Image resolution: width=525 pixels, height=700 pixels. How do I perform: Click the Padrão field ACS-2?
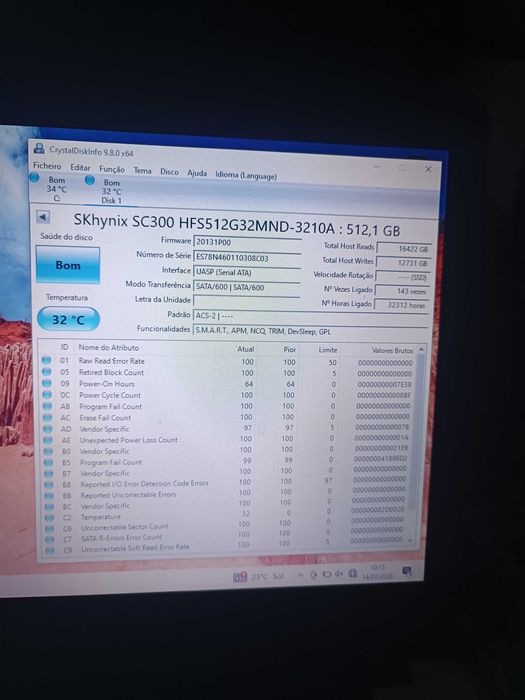click(310, 316)
